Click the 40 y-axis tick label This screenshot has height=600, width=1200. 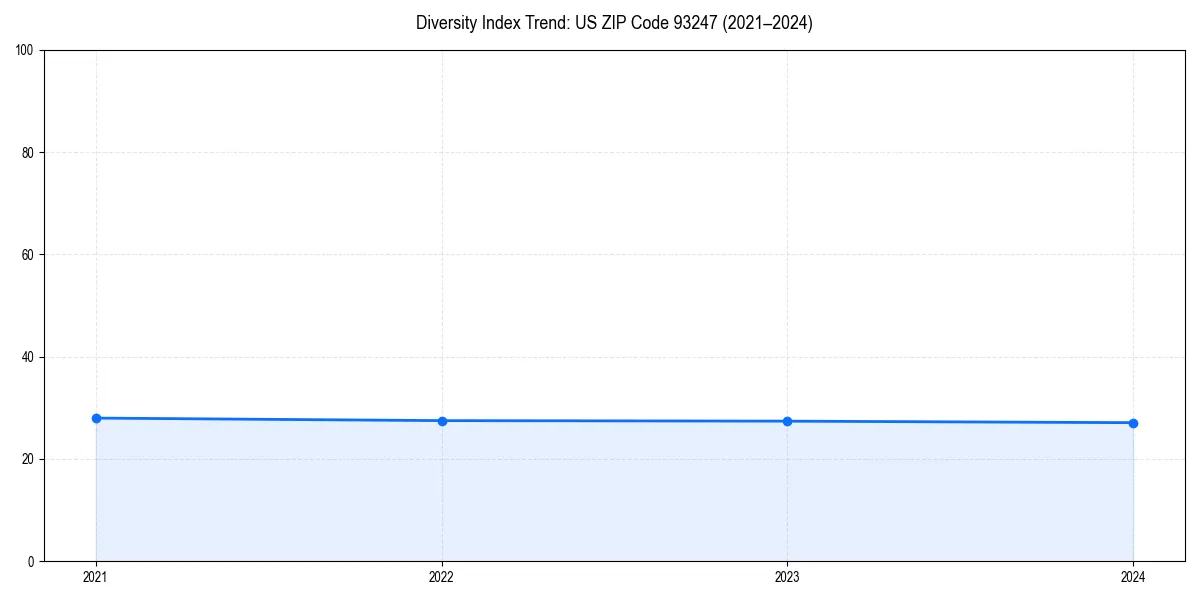coord(26,355)
